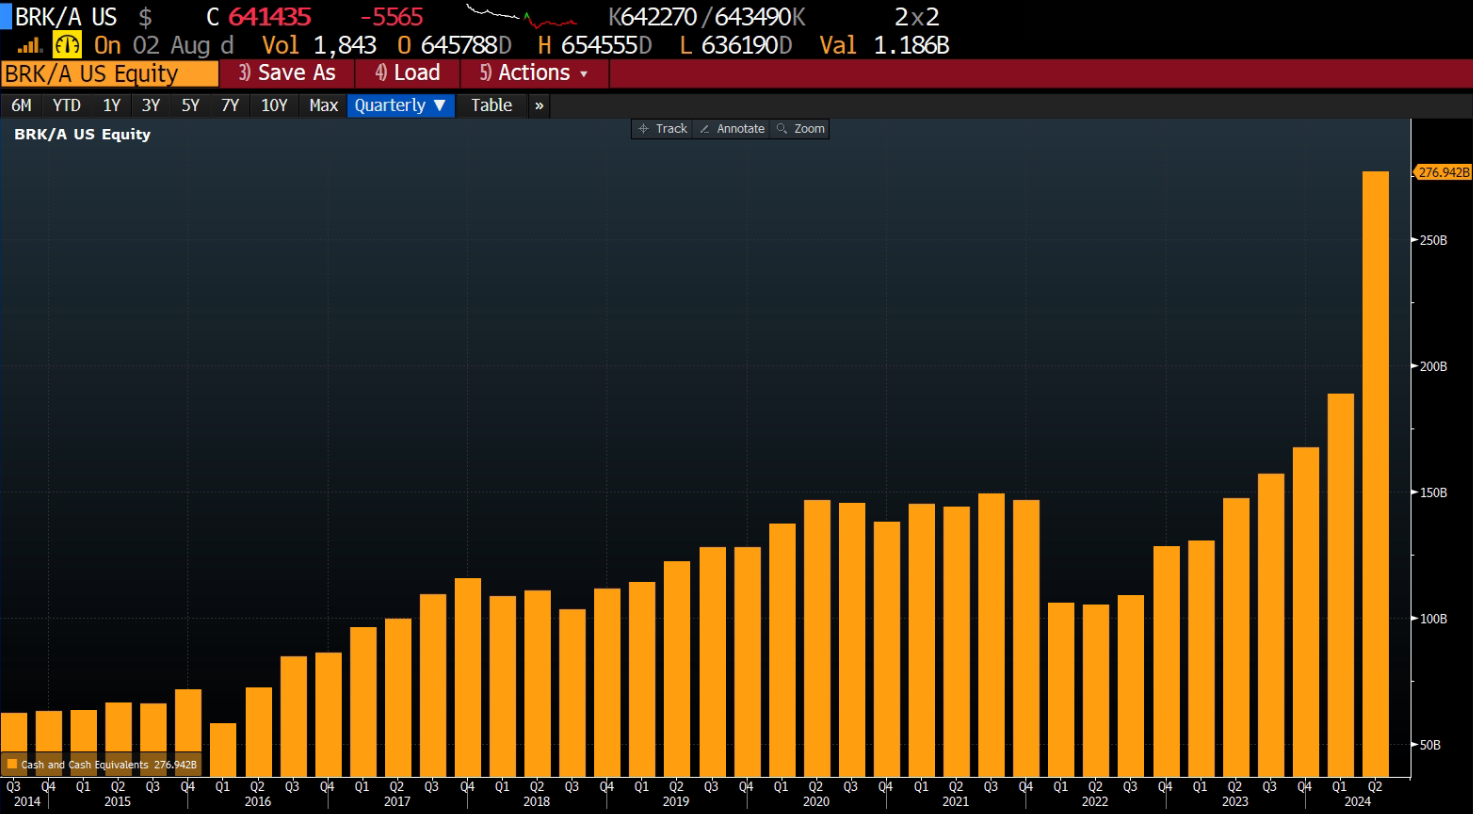This screenshot has height=814, width=1473.
Task: Enable the Track crosshair tool
Action: click(x=663, y=129)
